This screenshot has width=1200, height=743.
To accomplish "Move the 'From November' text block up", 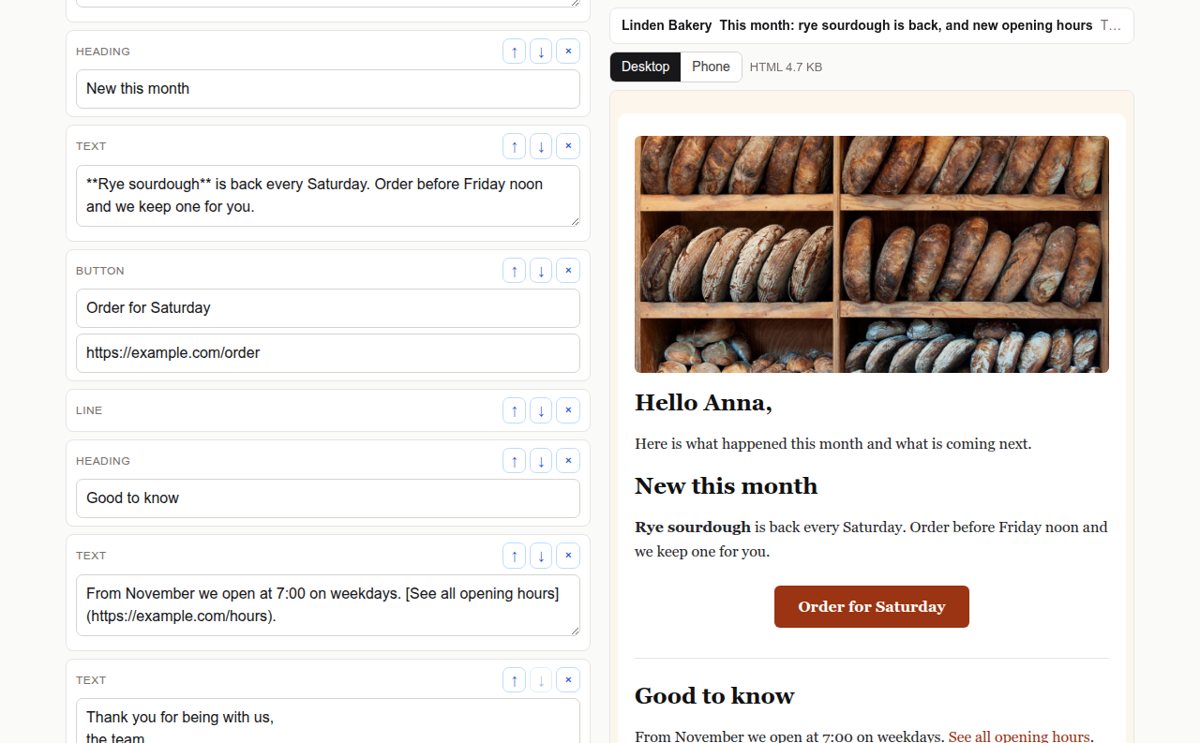I will [x=514, y=555].
